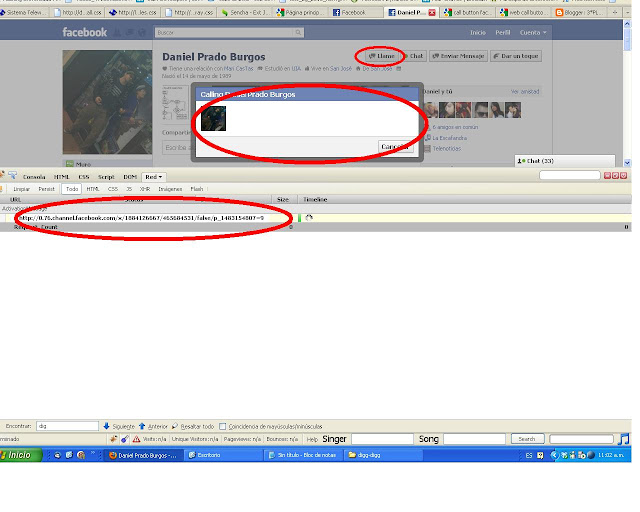Click the Size column header
This screenshot has height=512, width=640.
283,199
